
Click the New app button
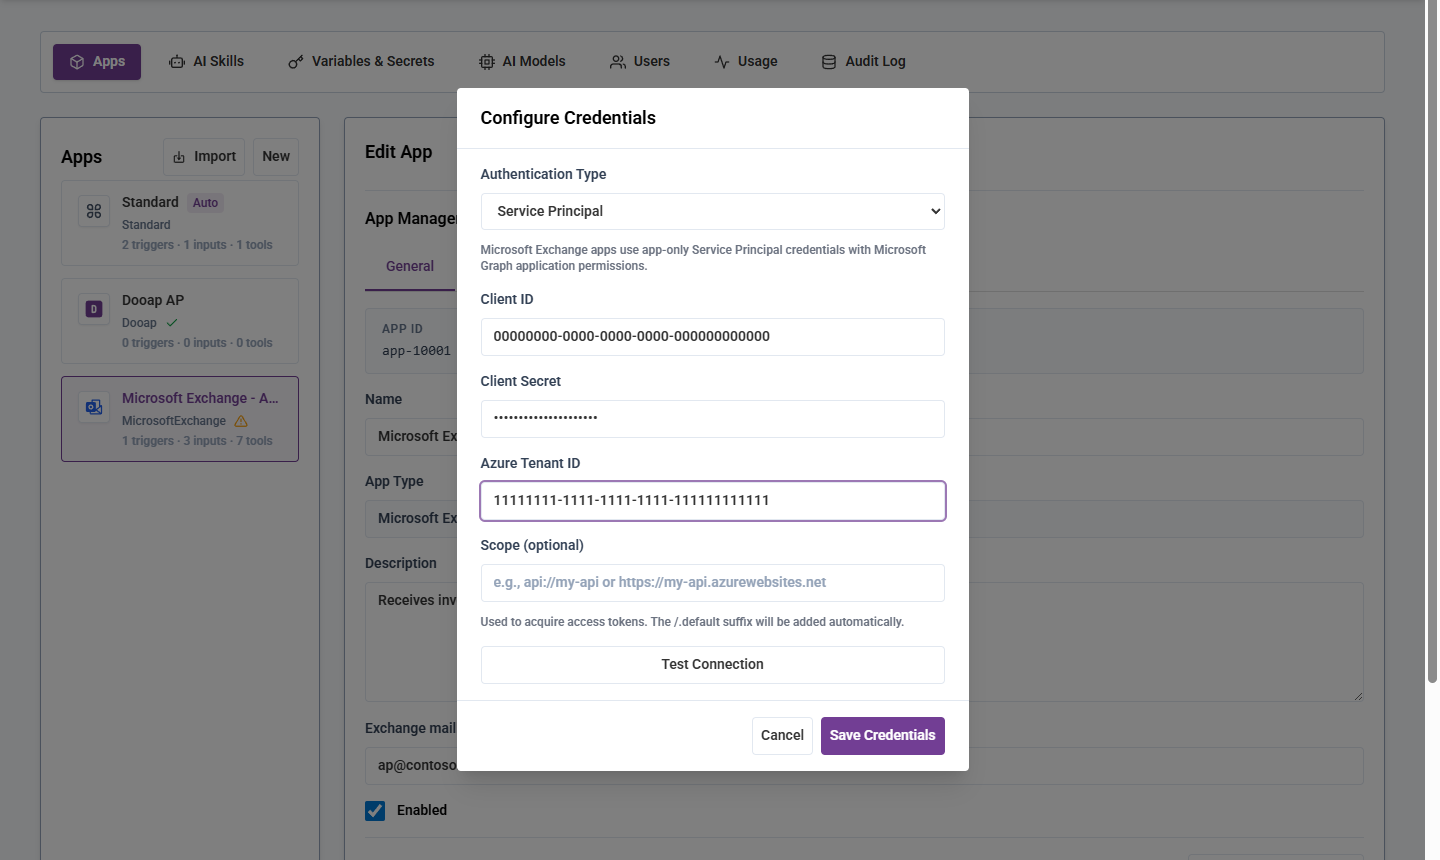pos(276,157)
